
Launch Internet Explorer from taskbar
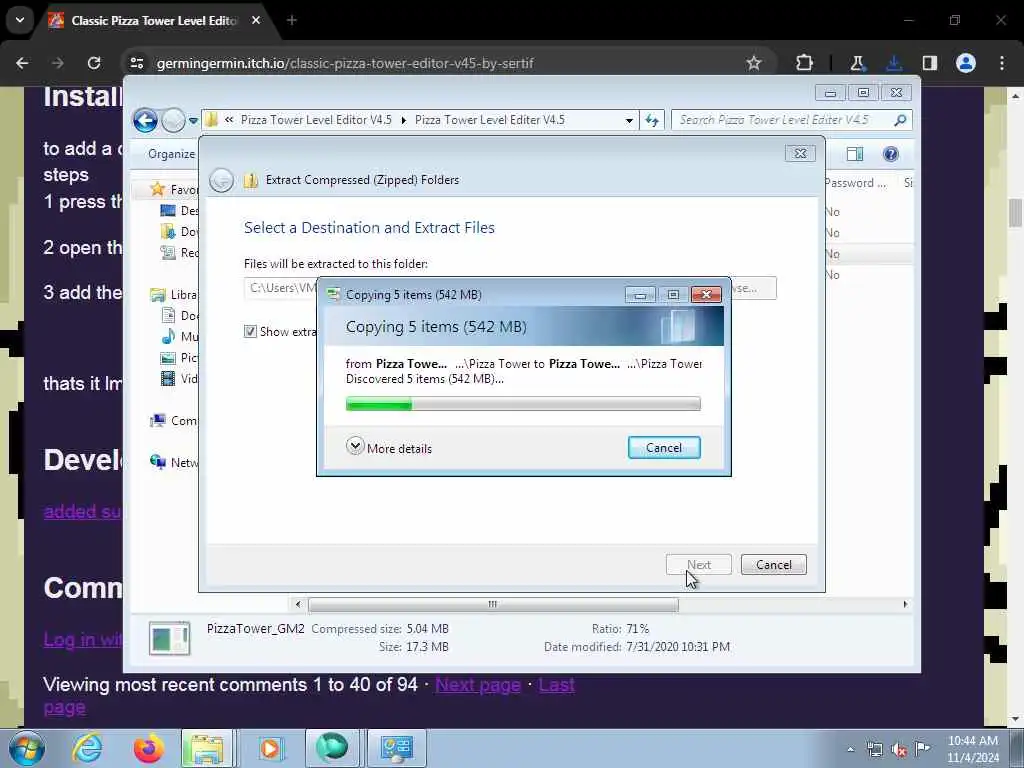(x=87, y=748)
